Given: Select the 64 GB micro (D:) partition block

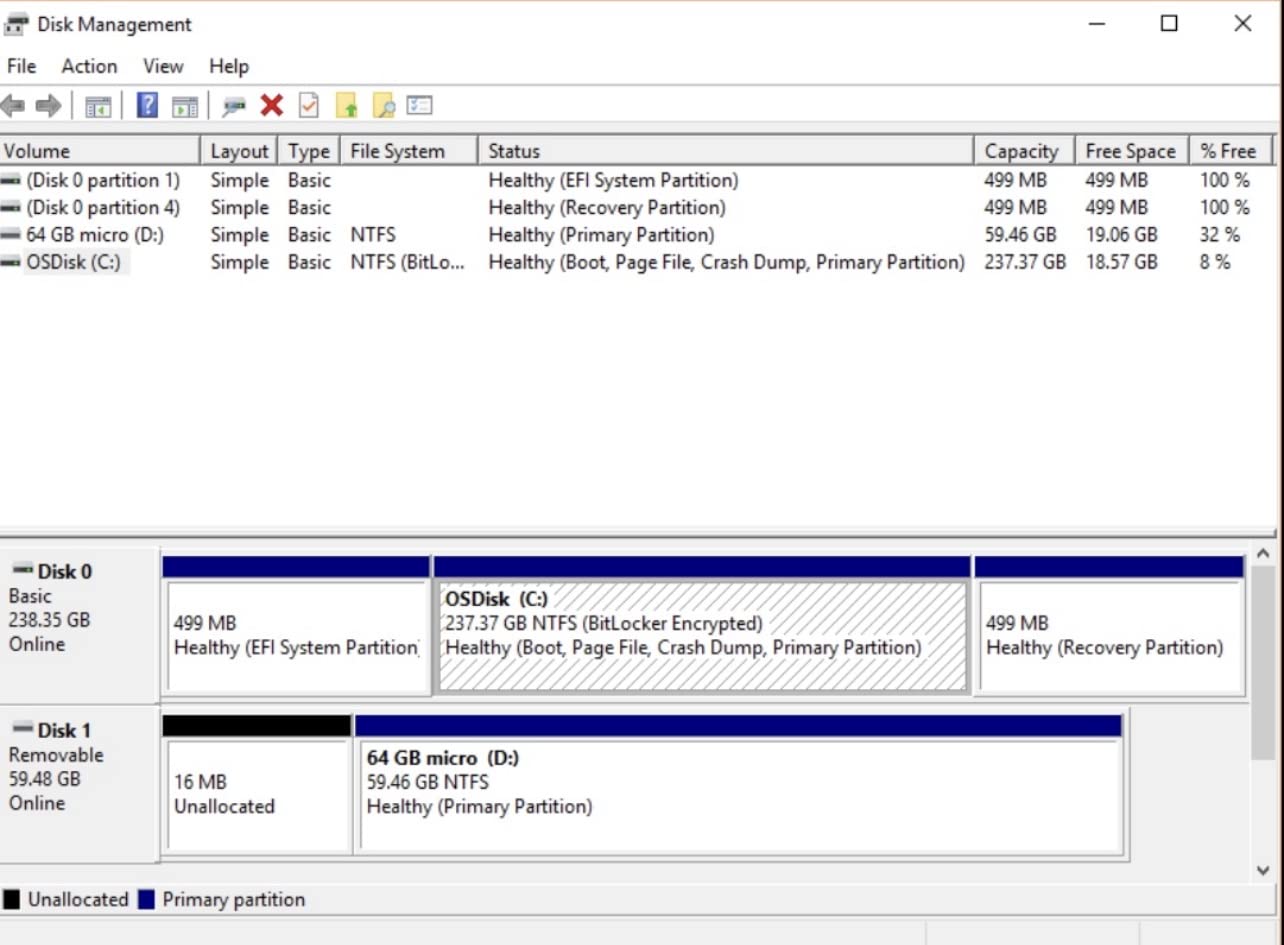Looking at the screenshot, I should 739,785.
